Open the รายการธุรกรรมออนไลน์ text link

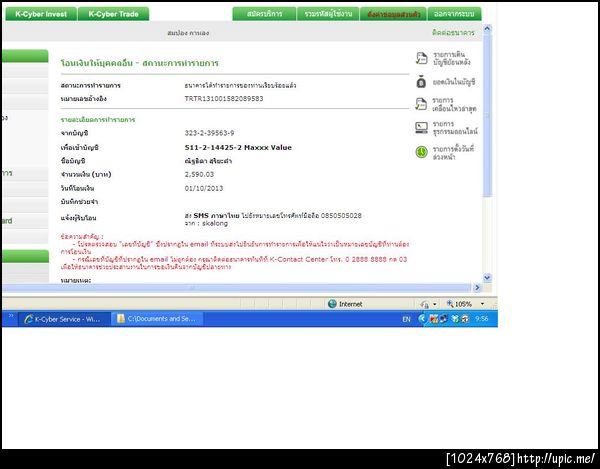(x=455, y=128)
